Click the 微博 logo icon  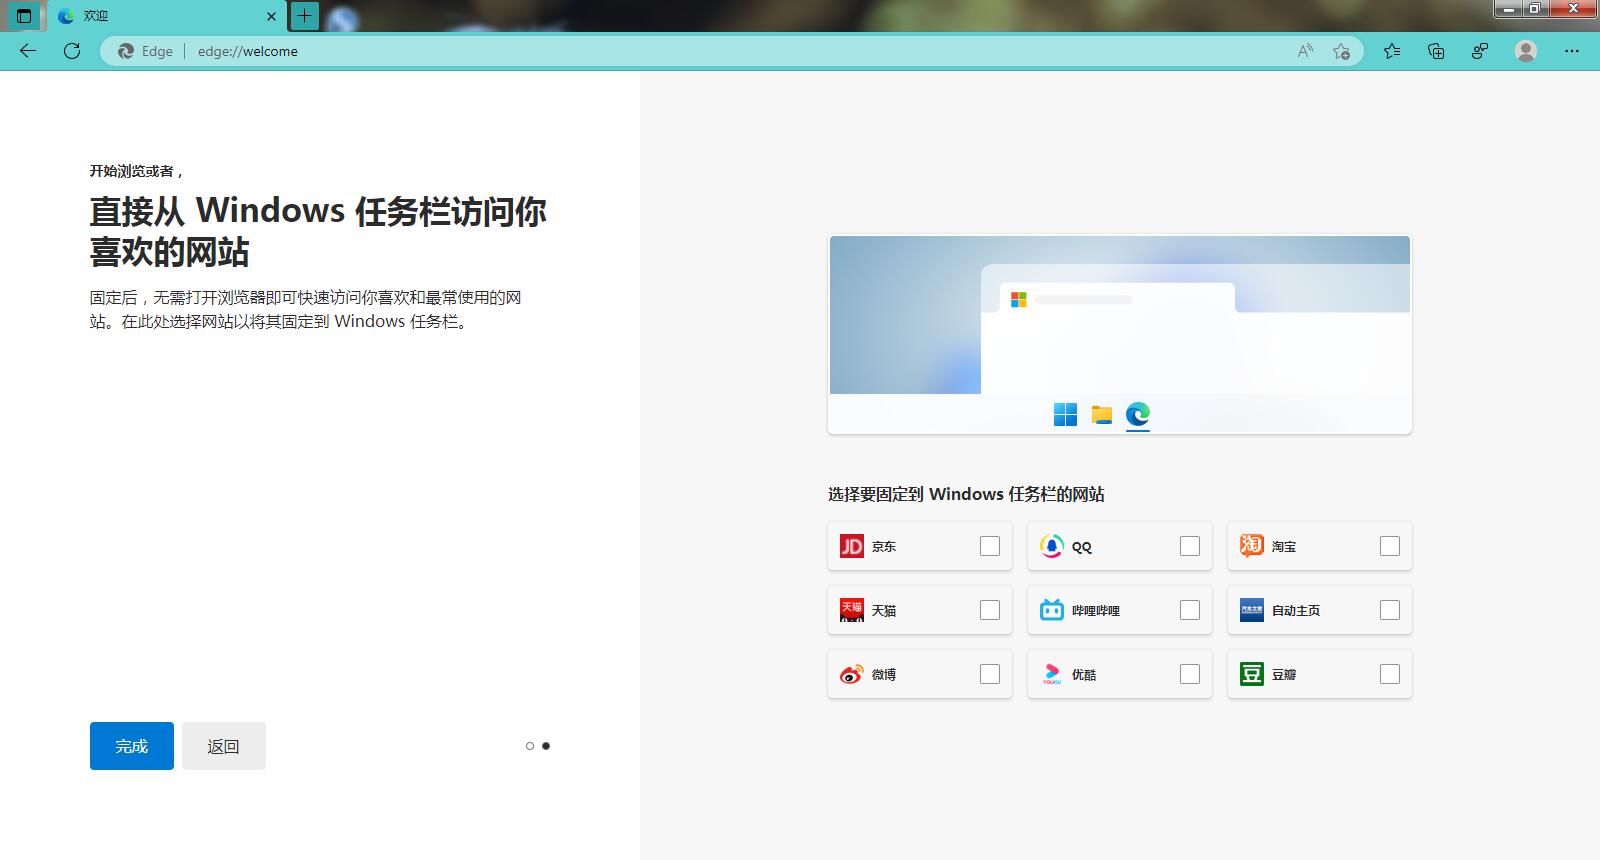852,674
